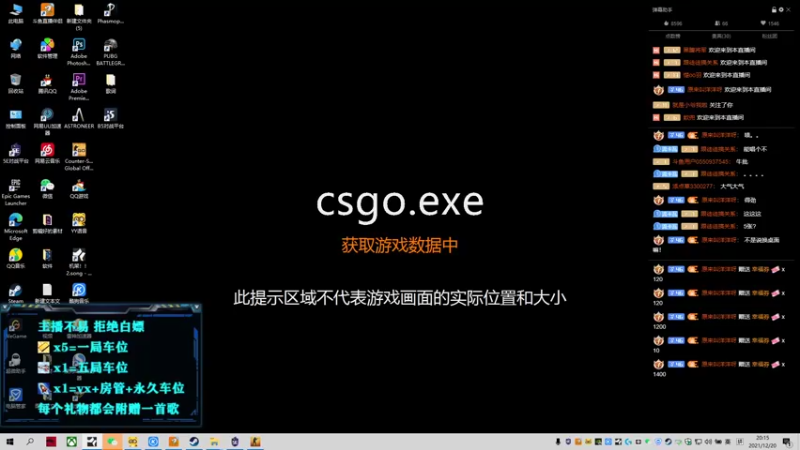Open the Phasmophobia desktop shortcut
The image size is (800, 450).
pos(110,13)
